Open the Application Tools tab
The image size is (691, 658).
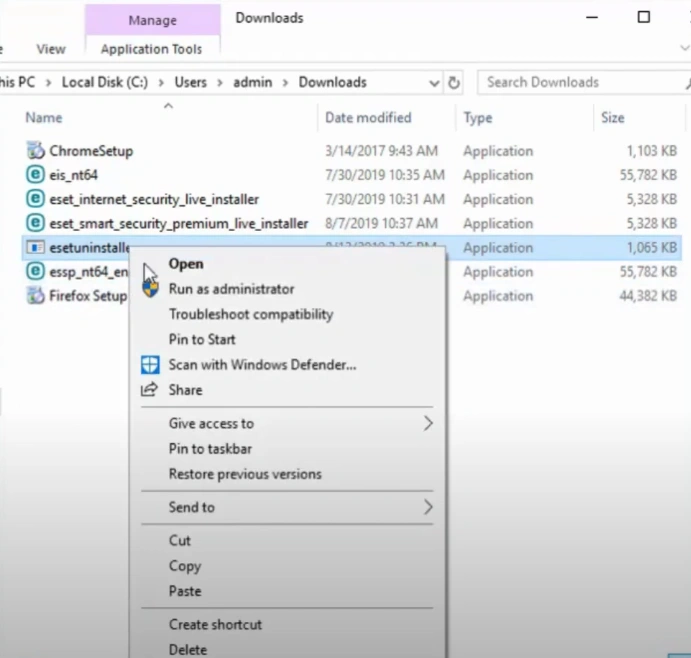[151, 49]
